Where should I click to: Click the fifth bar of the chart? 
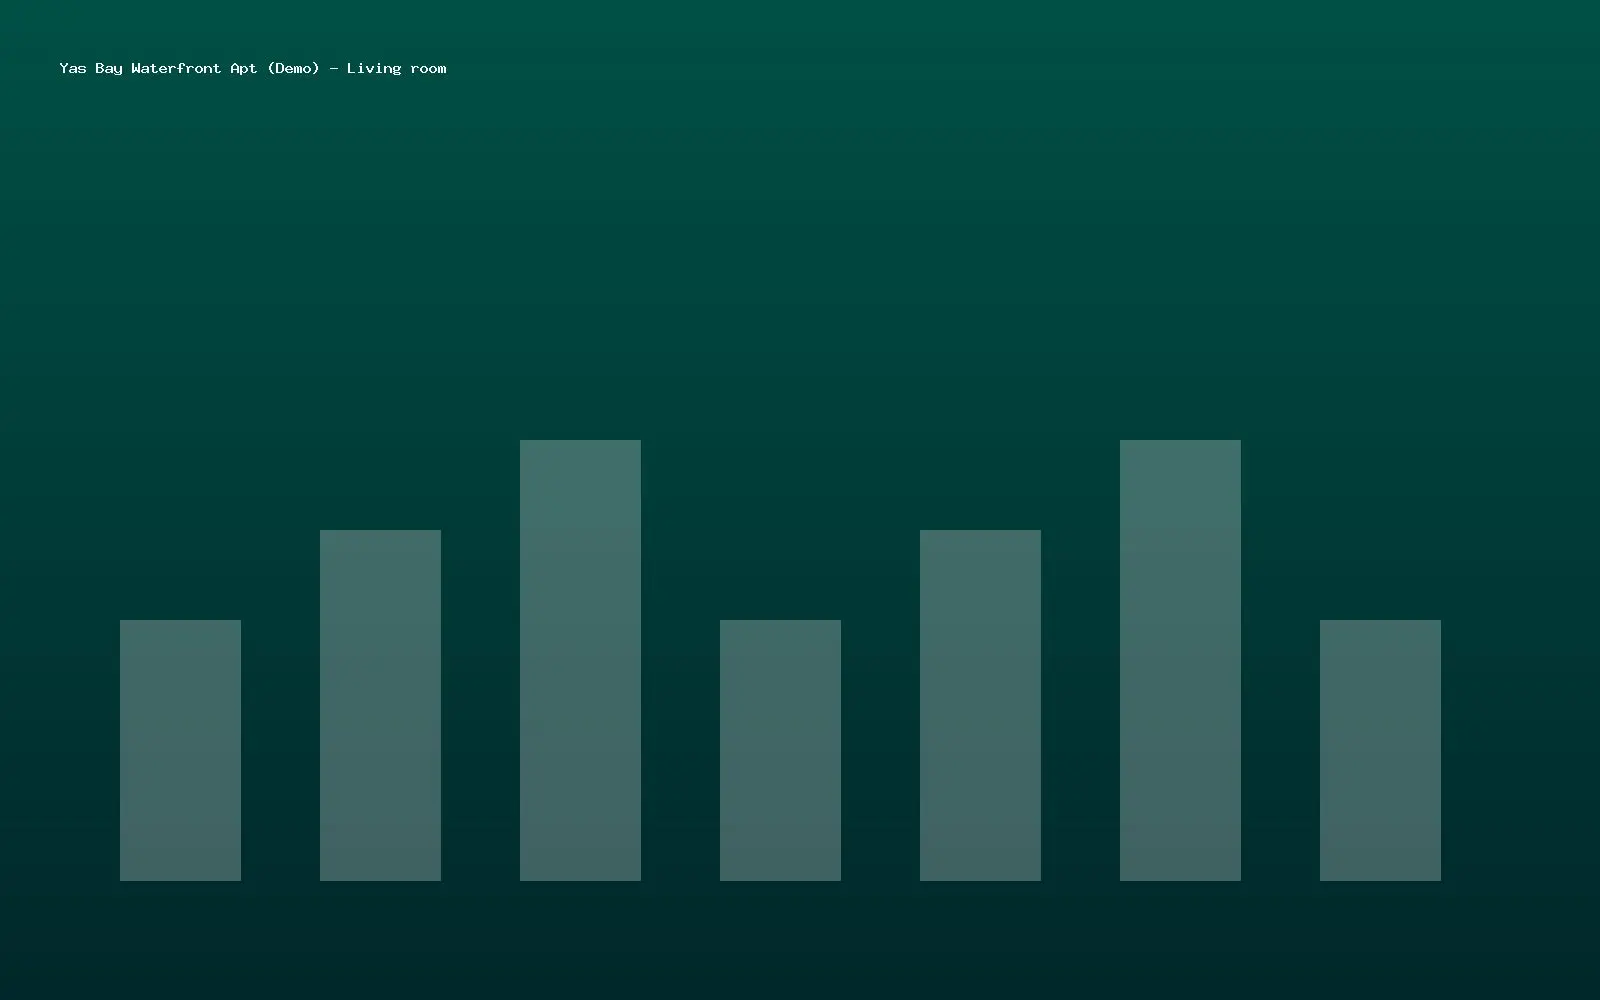980,705
